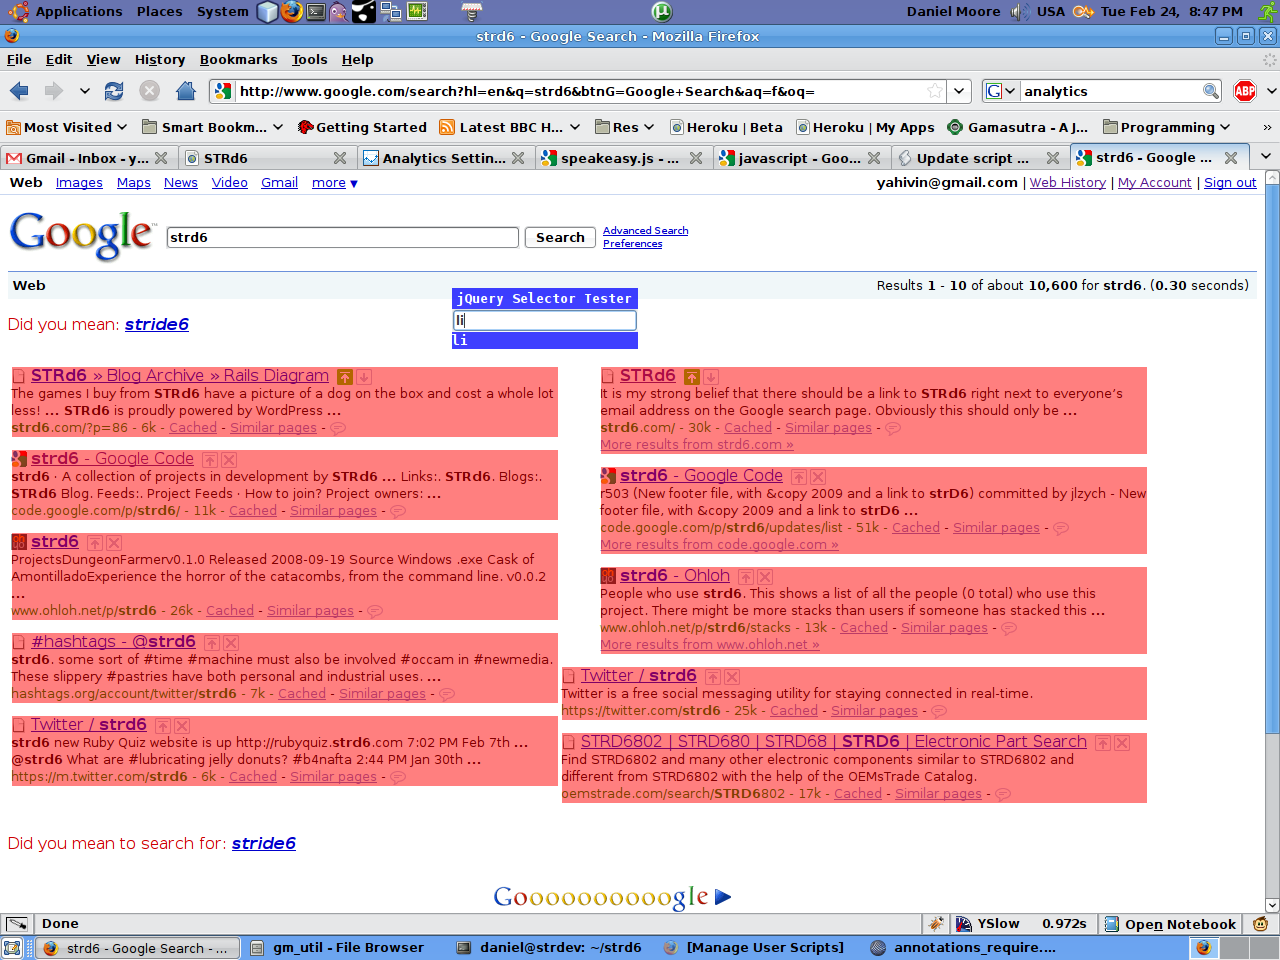Image resolution: width=1280 pixels, height=960 pixels.
Task: Click the Adblock Plus ABP icon
Action: [x=1244, y=91]
